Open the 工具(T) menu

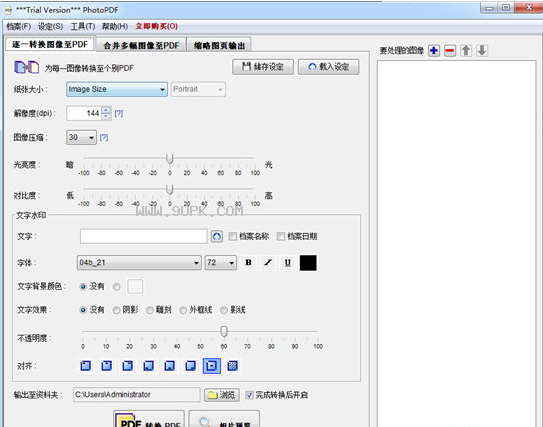[83, 26]
